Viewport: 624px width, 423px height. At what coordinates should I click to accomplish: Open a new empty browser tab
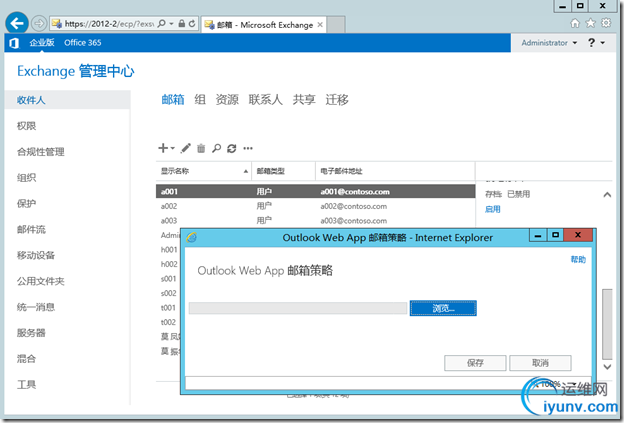point(336,25)
